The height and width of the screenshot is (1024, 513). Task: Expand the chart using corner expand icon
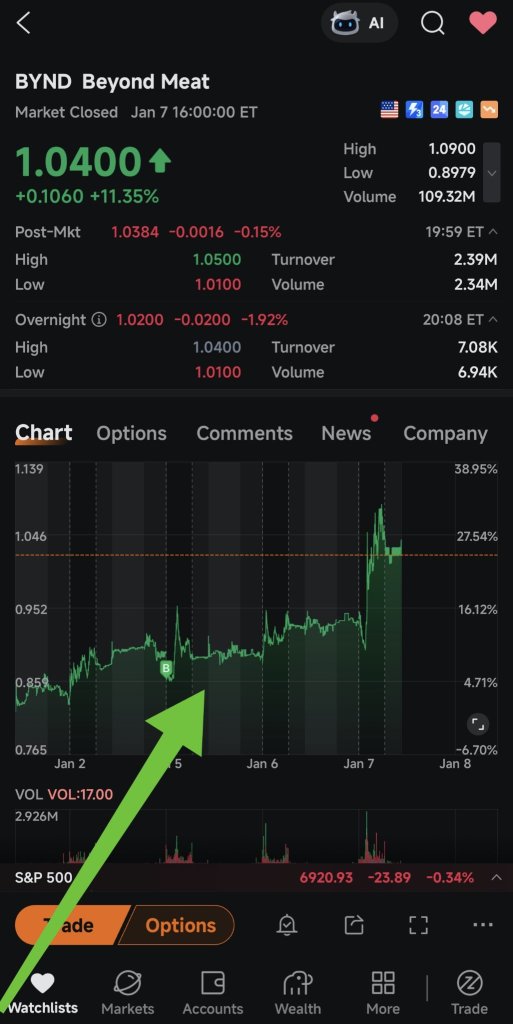(x=478, y=724)
